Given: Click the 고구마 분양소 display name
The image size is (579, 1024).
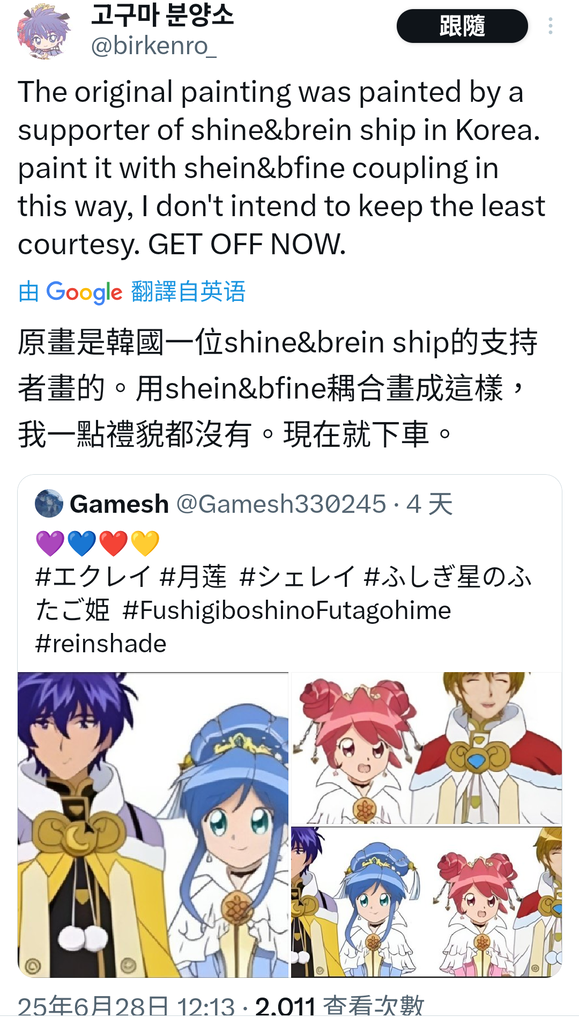Looking at the screenshot, I should pos(162,14).
